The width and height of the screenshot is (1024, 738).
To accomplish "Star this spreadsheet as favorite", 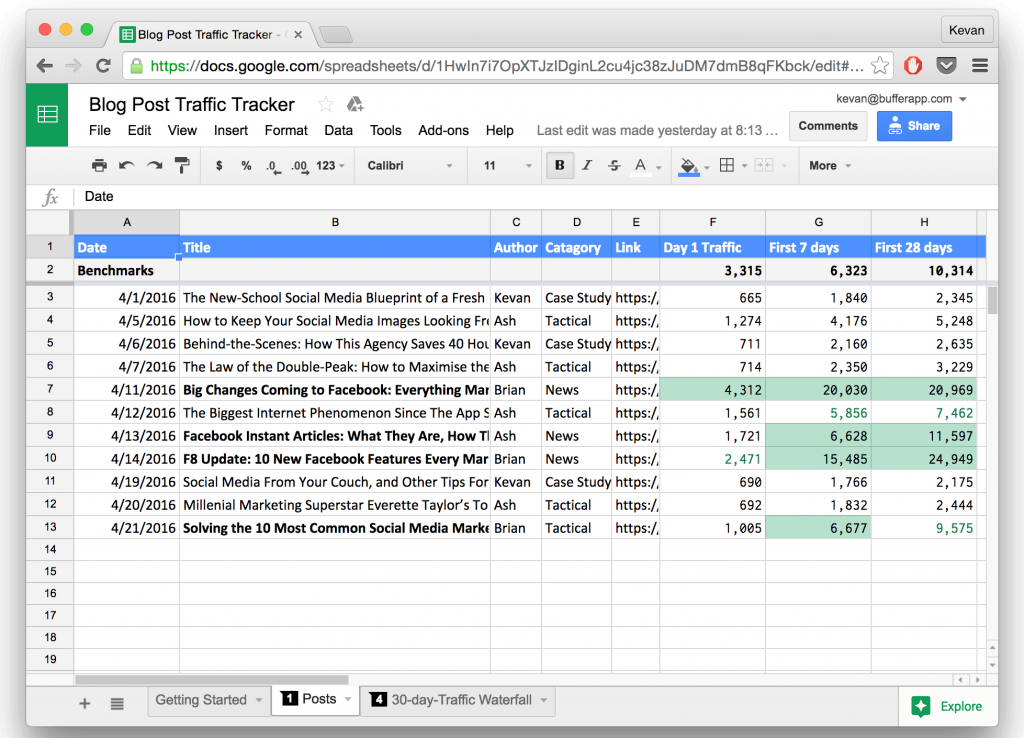I will [x=326, y=103].
